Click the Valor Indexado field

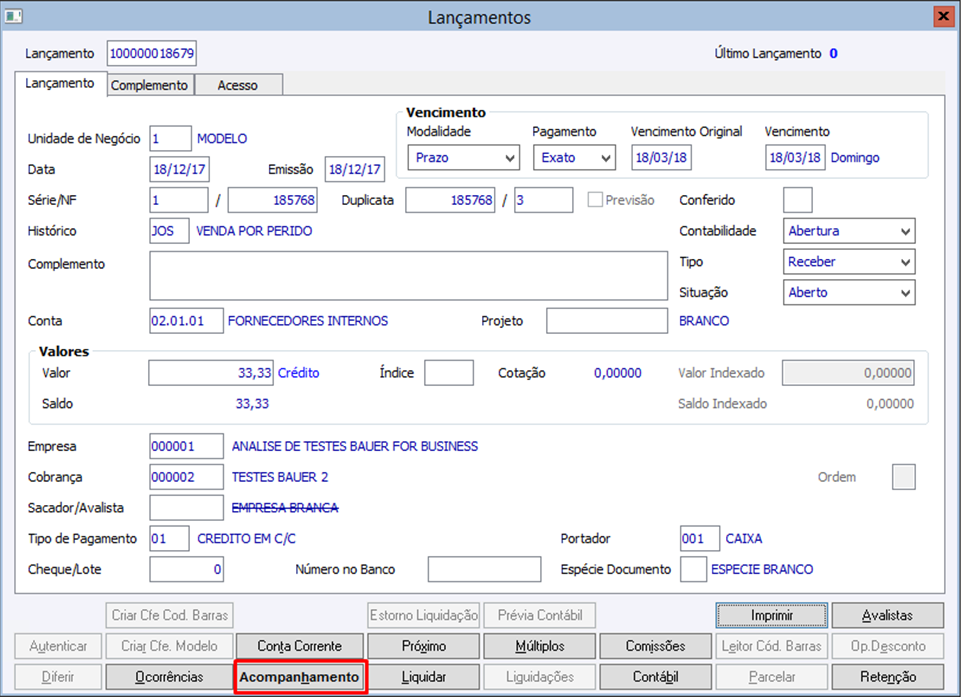point(848,373)
